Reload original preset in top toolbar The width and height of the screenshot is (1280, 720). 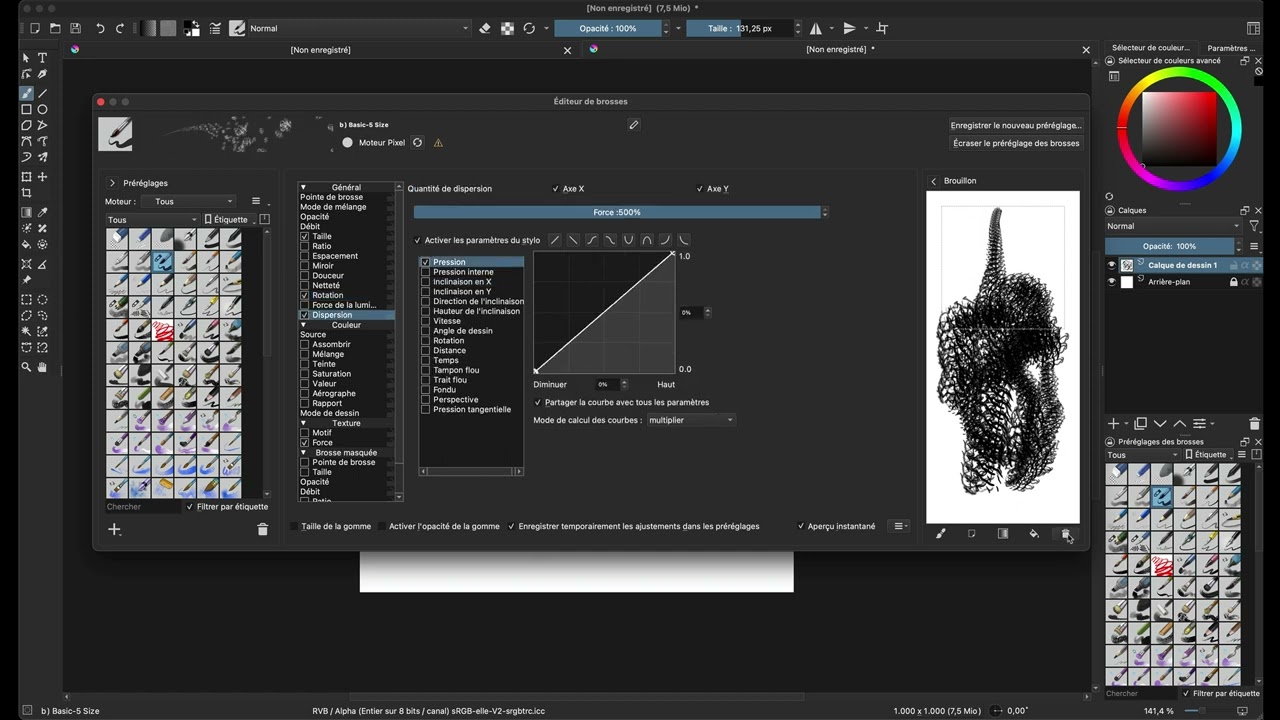click(529, 28)
